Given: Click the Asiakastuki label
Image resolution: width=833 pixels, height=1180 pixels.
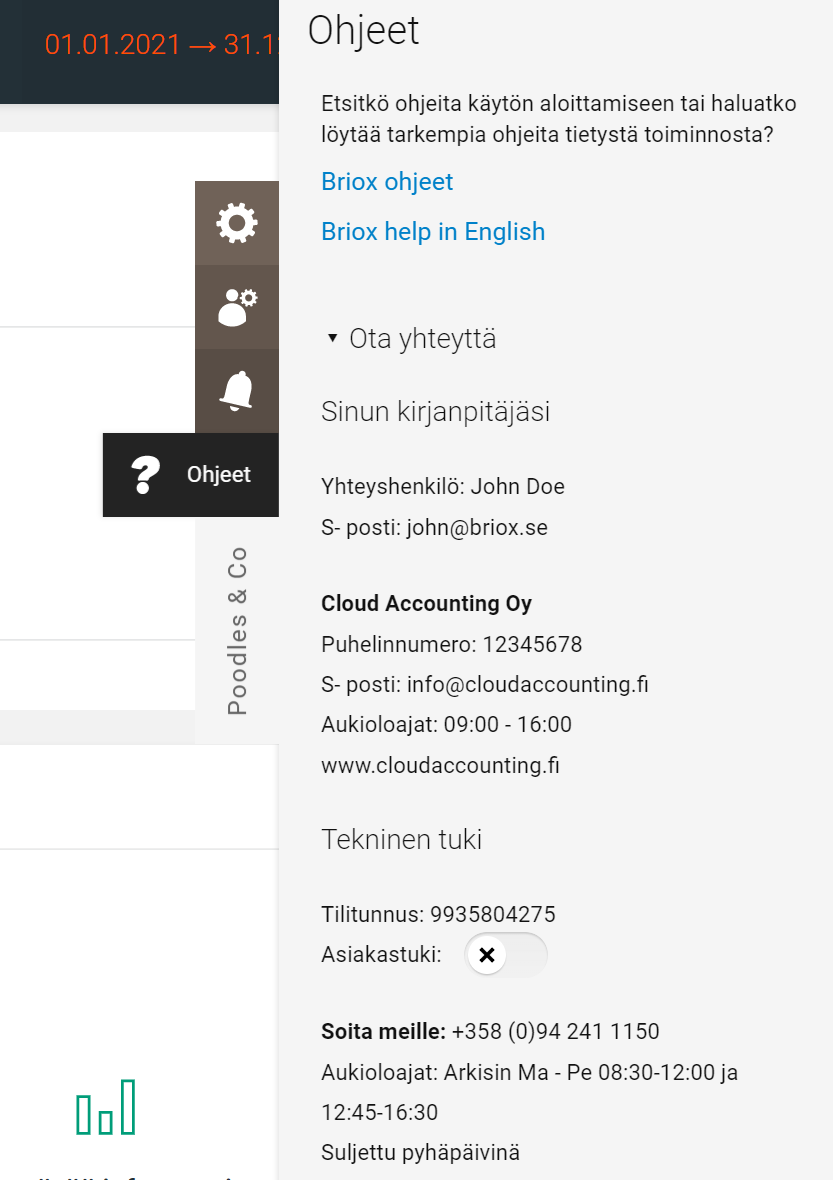Looking at the screenshot, I should [381, 954].
